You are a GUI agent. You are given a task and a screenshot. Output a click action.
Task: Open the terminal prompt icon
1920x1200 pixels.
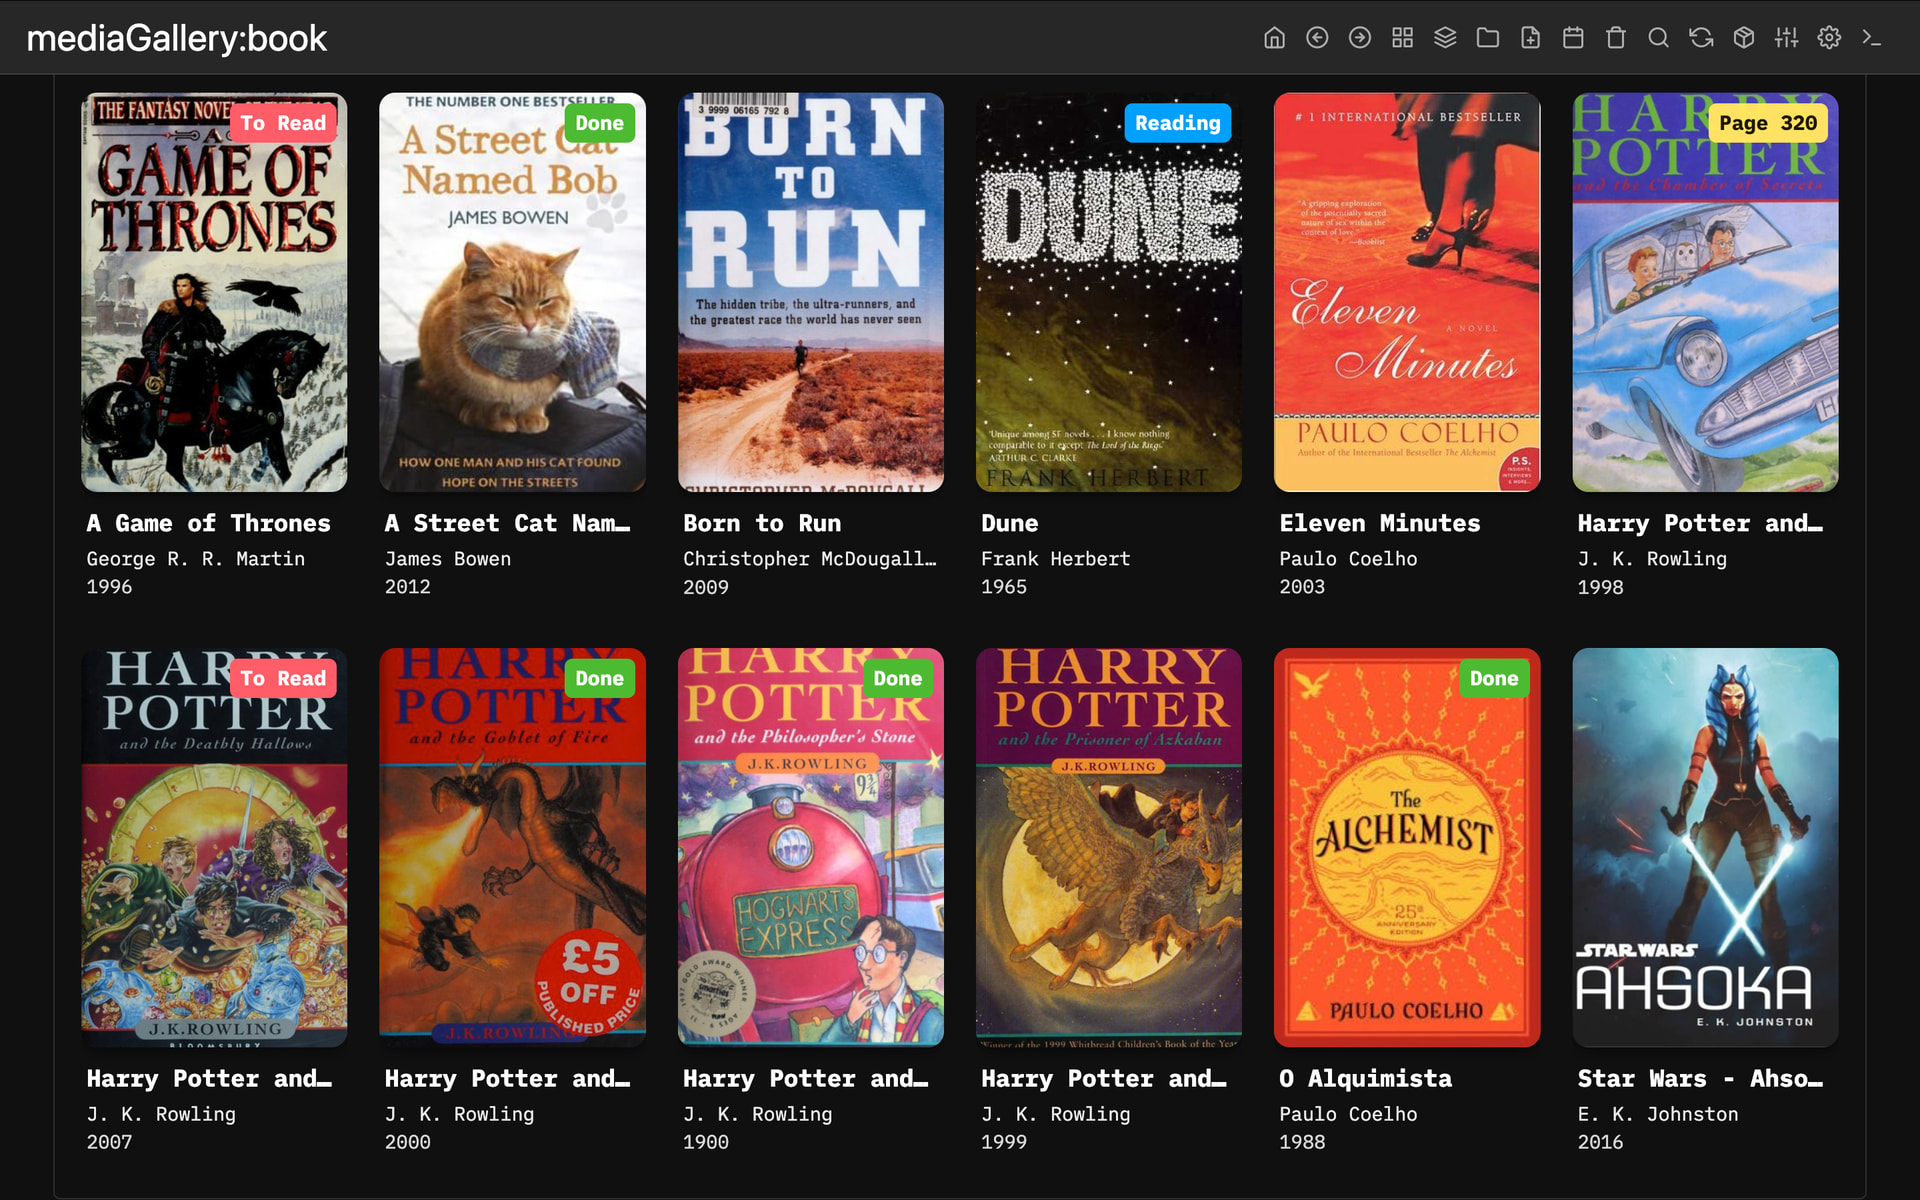pyautogui.click(x=1872, y=38)
